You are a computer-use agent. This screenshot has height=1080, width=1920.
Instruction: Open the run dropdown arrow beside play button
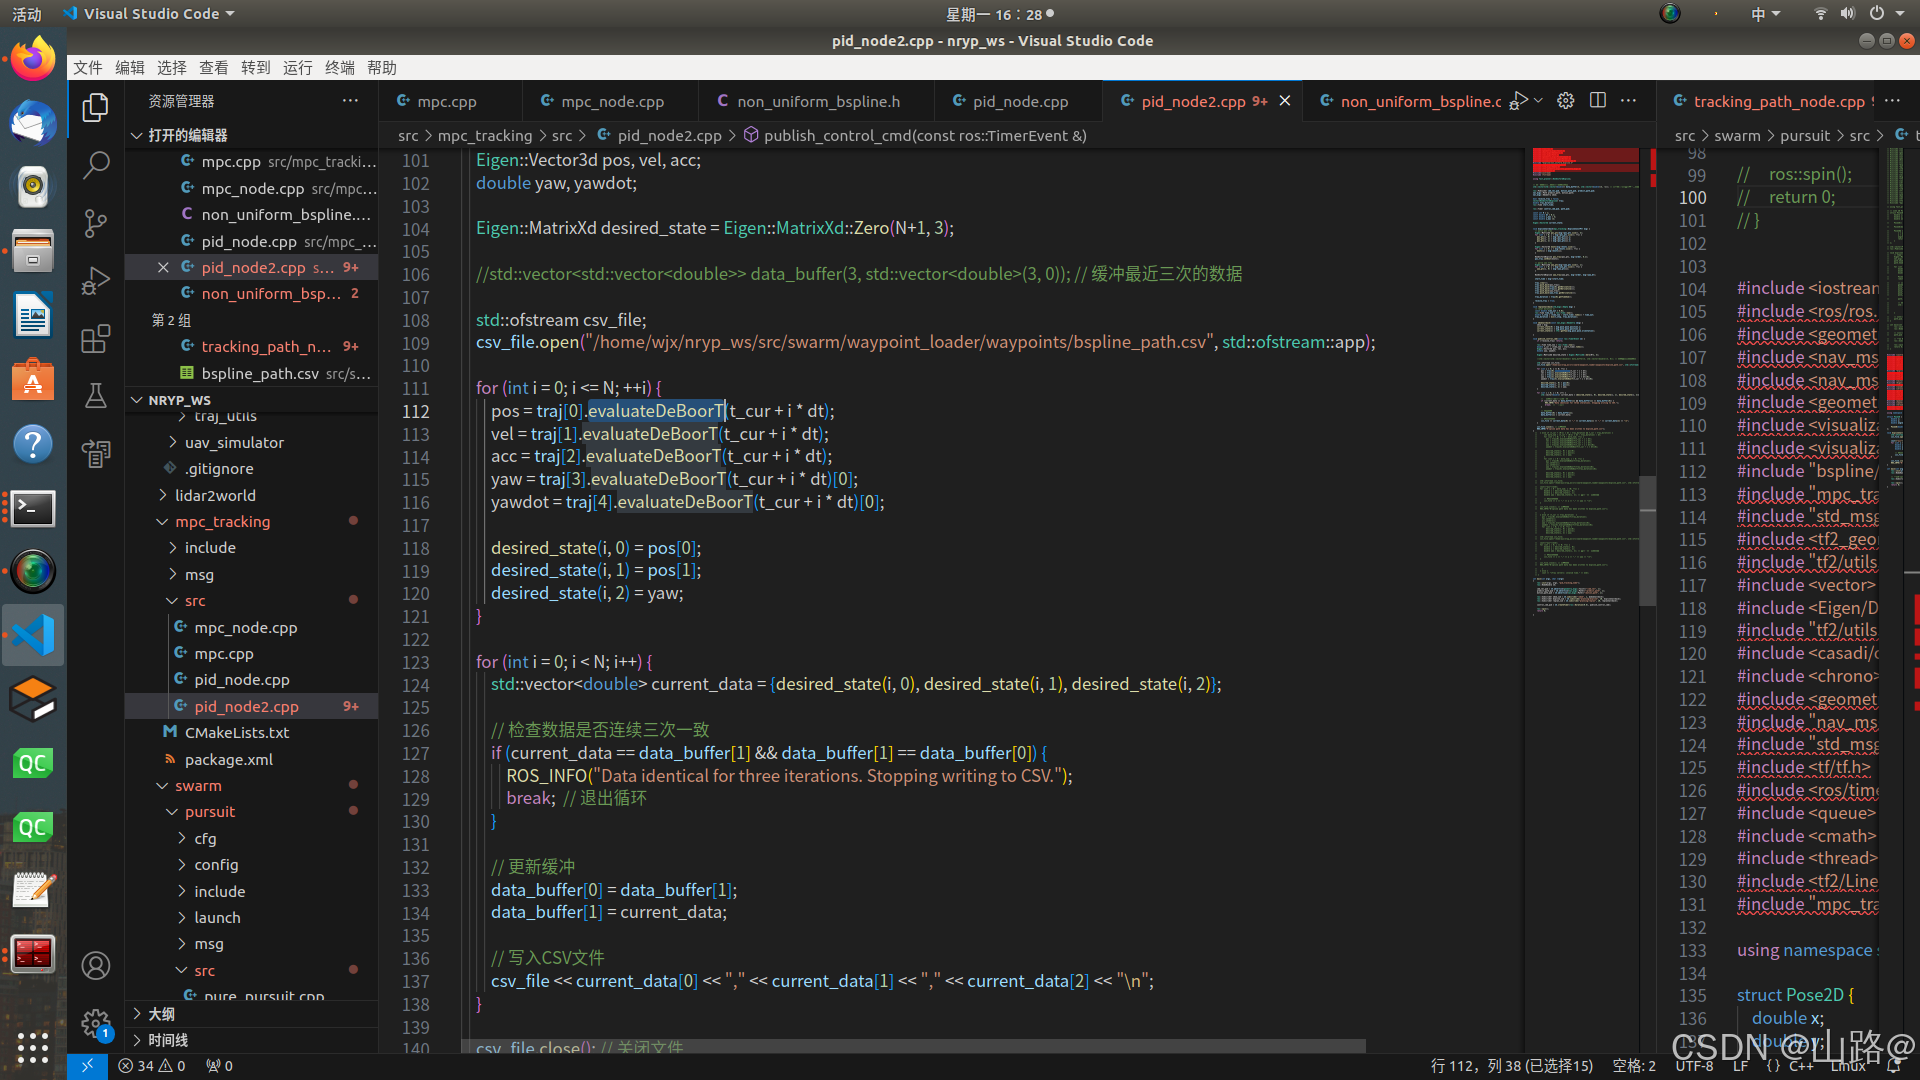[x=1539, y=101]
